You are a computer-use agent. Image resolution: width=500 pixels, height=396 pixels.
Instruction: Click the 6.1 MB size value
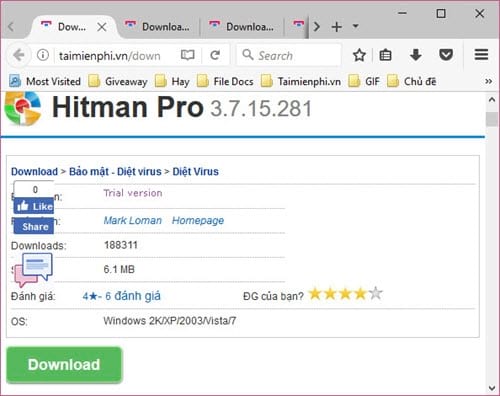(x=119, y=269)
